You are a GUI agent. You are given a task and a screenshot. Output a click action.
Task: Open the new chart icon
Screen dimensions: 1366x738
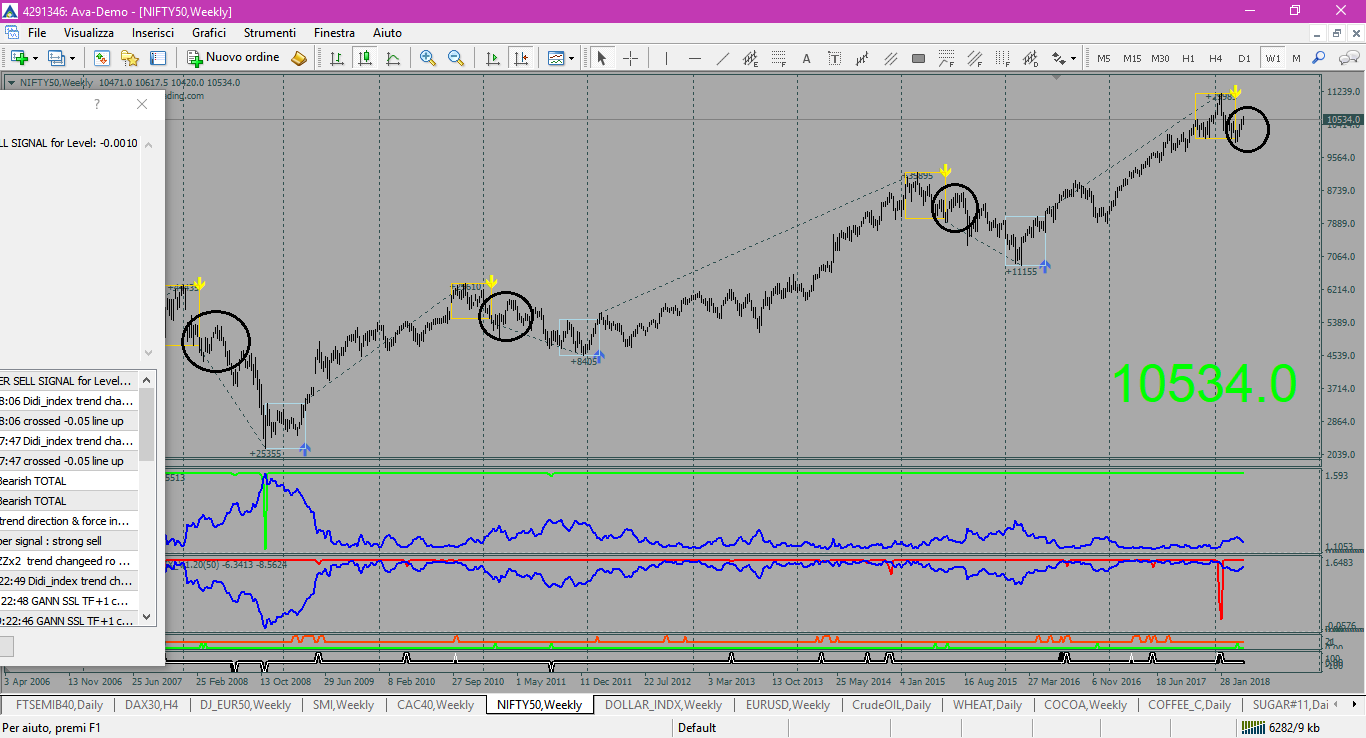point(18,58)
